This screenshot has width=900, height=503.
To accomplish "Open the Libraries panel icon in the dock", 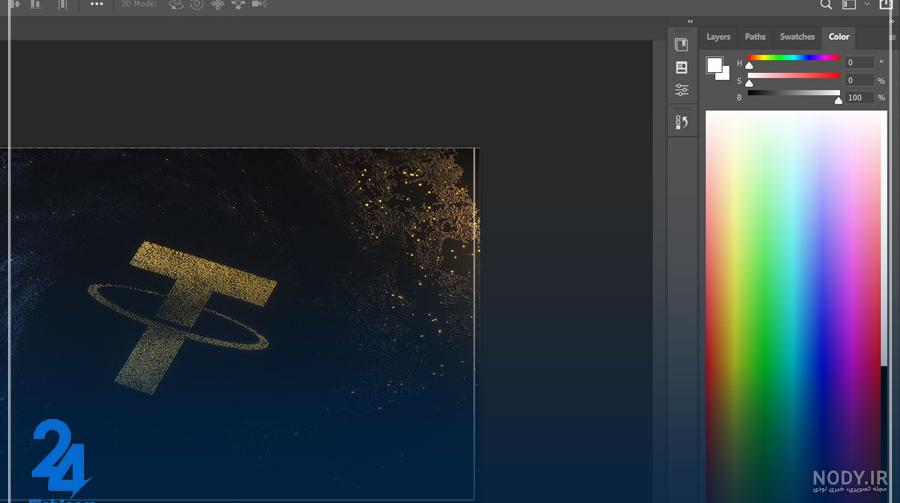I will click(x=681, y=67).
